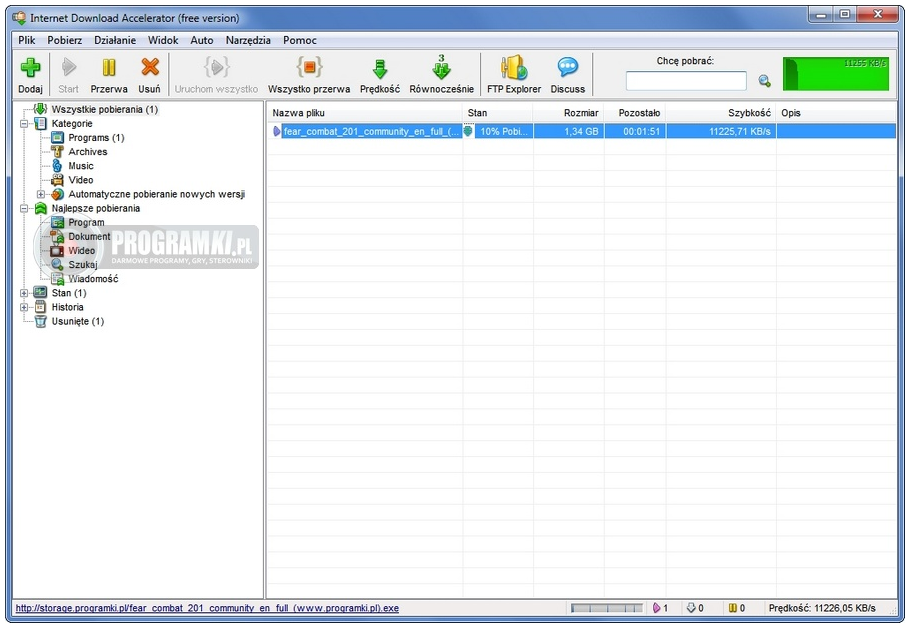The width and height of the screenshot is (909, 628).
Task: Collapse the Najlepsze pobierania node
Action: 24,208
